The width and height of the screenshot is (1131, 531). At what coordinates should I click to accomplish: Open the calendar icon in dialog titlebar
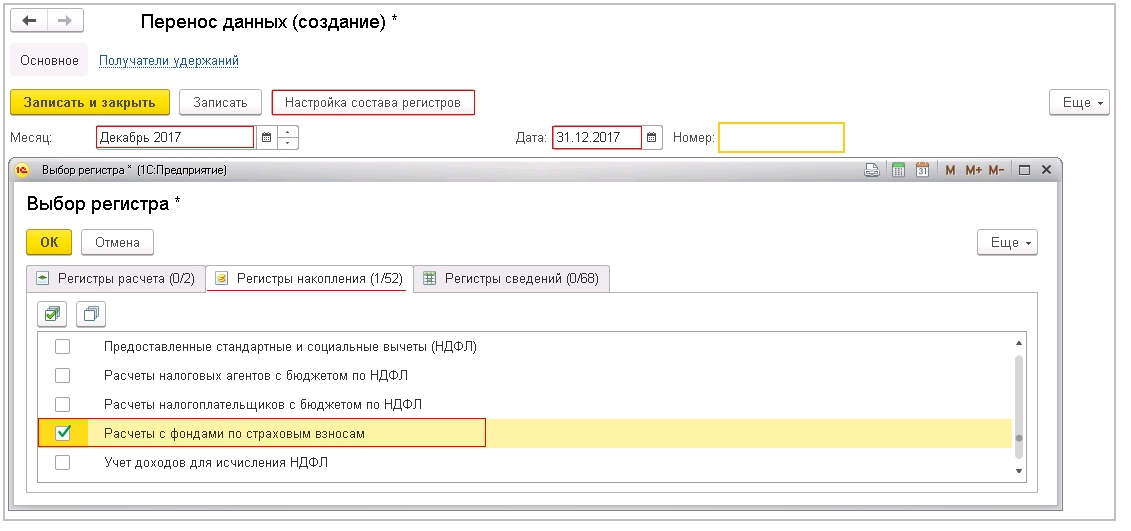922,170
